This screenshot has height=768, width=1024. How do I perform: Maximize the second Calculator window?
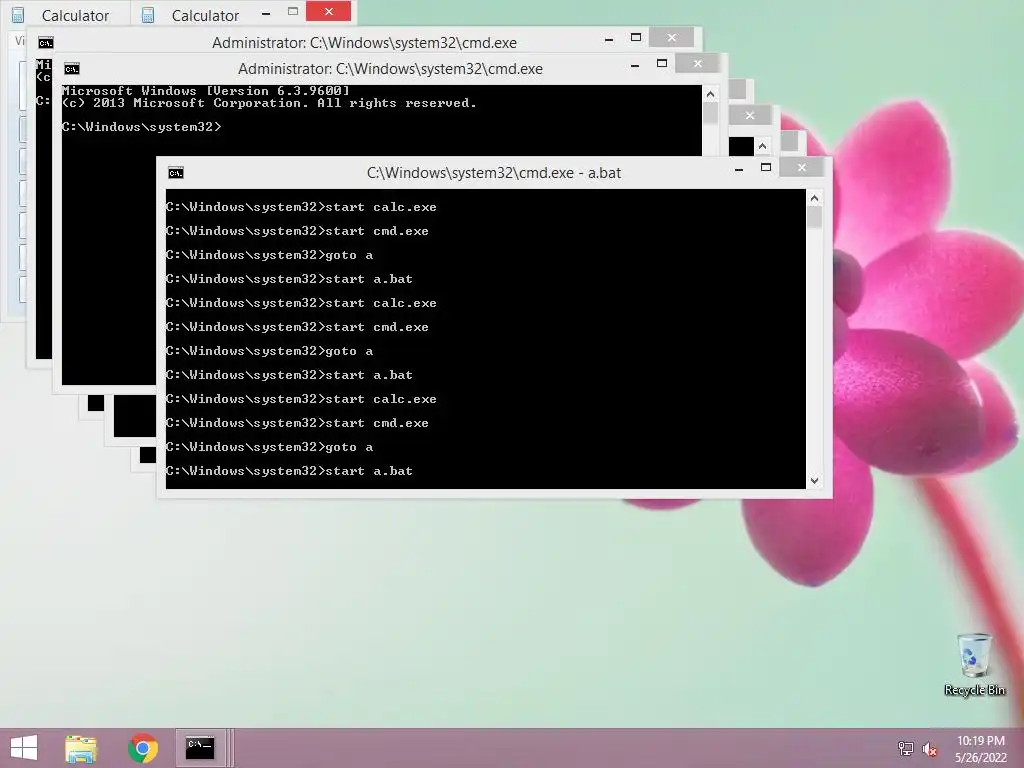(x=293, y=11)
